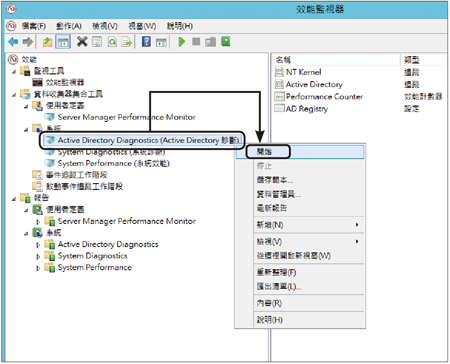Click the Show/Hide Action Pane toolbar icon
Screen dimensions: 450x364
(x=161, y=42)
